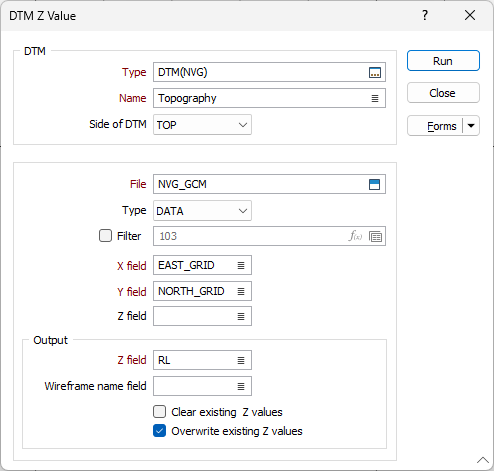Open the output Z field RL list icon
Image resolution: width=494 pixels, height=471 pixels.
[x=241, y=360]
